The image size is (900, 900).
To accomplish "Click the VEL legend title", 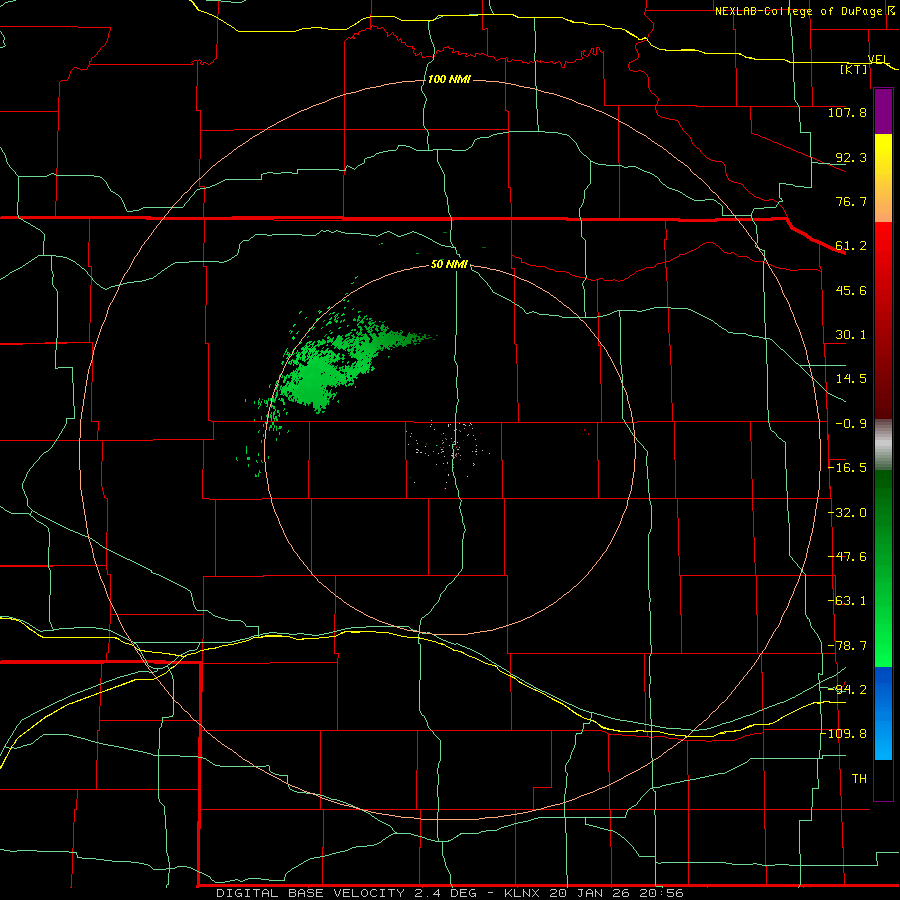I will click(x=878, y=59).
